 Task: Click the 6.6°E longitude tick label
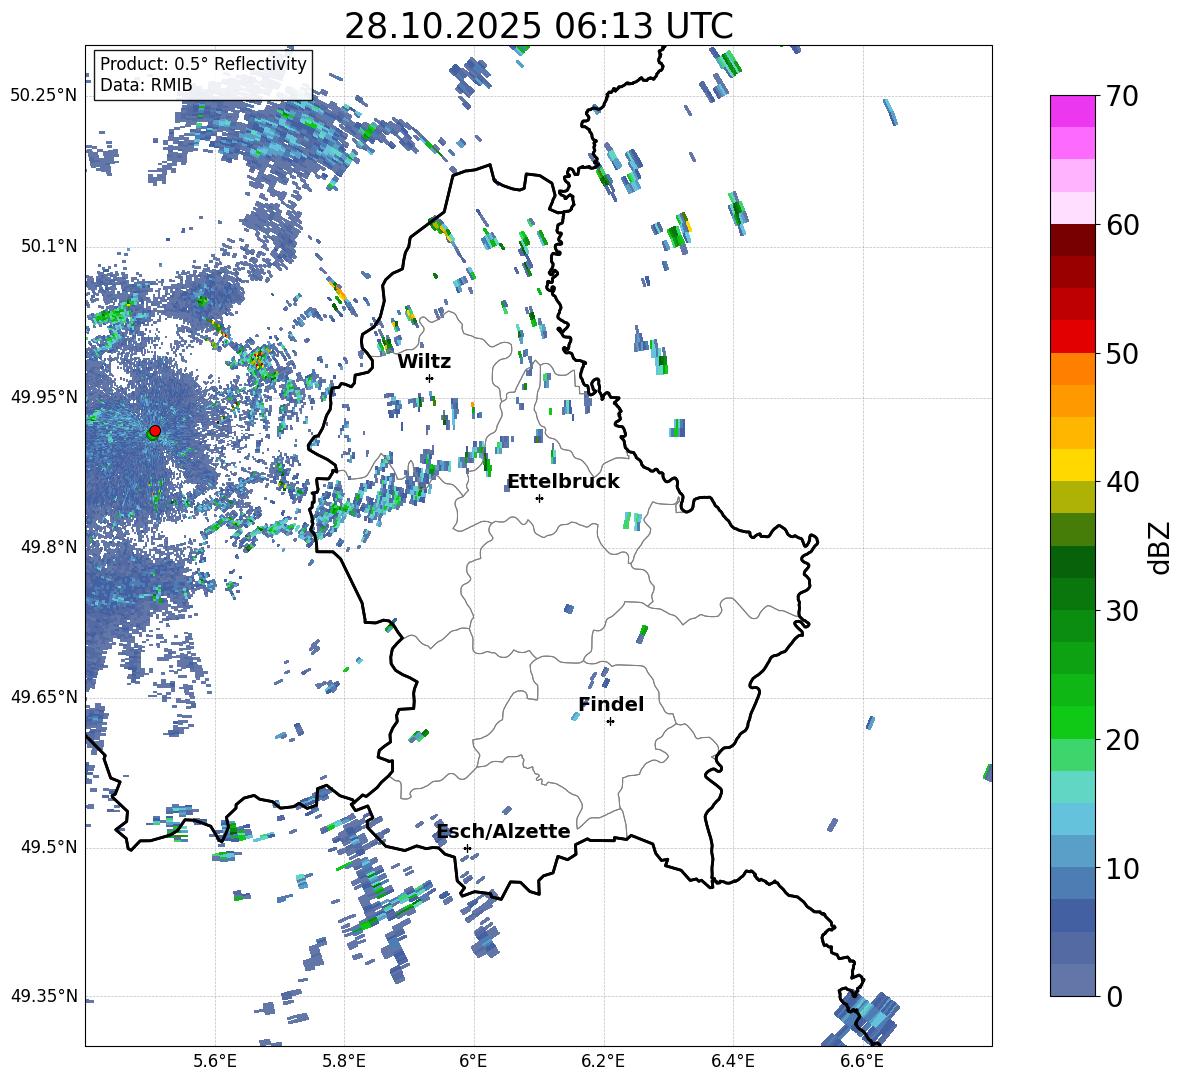(x=862, y=1060)
